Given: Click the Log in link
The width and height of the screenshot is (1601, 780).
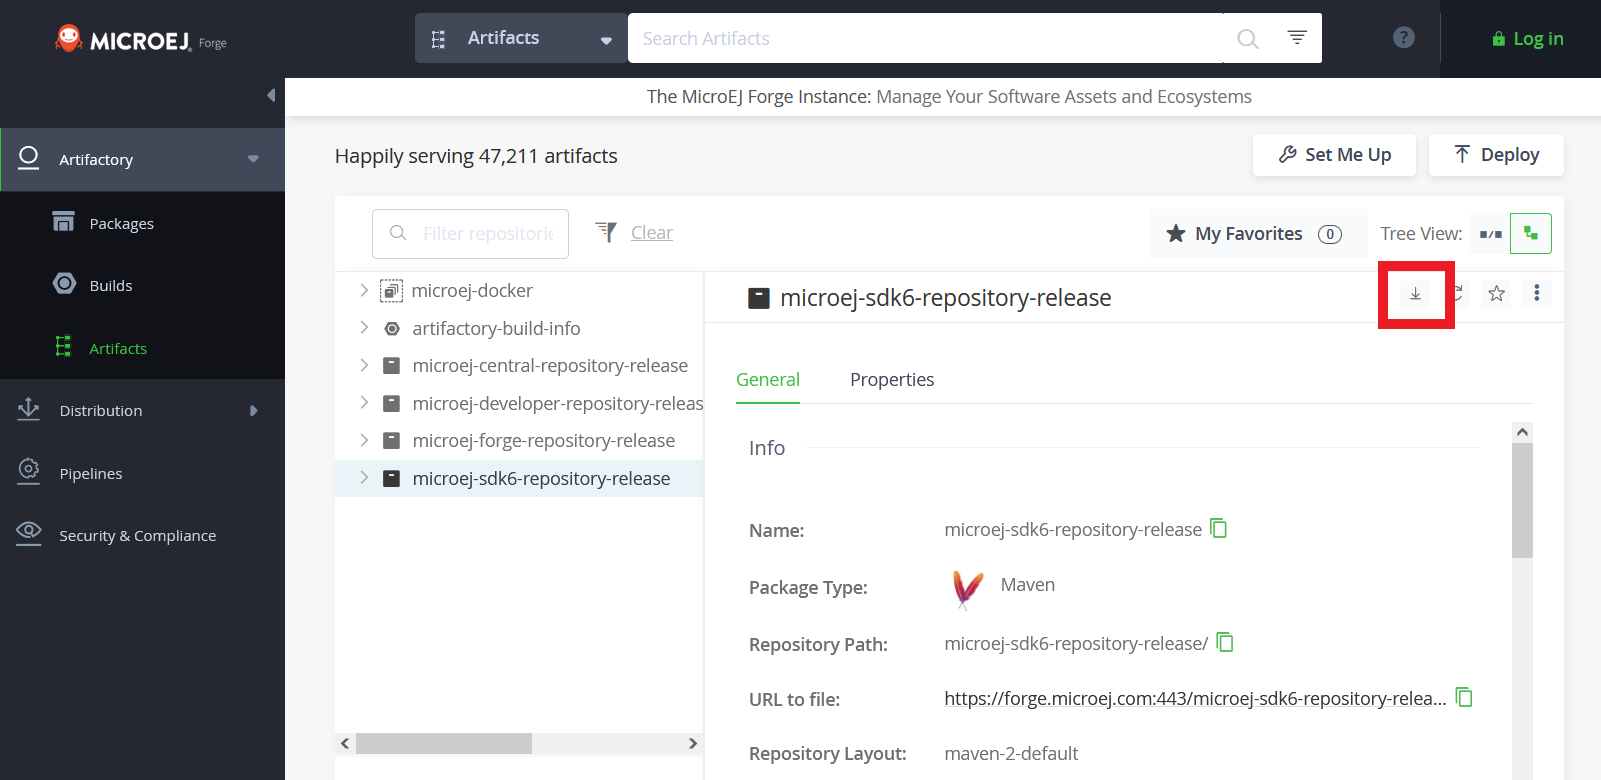Looking at the screenshot, I should (1527, 39).
